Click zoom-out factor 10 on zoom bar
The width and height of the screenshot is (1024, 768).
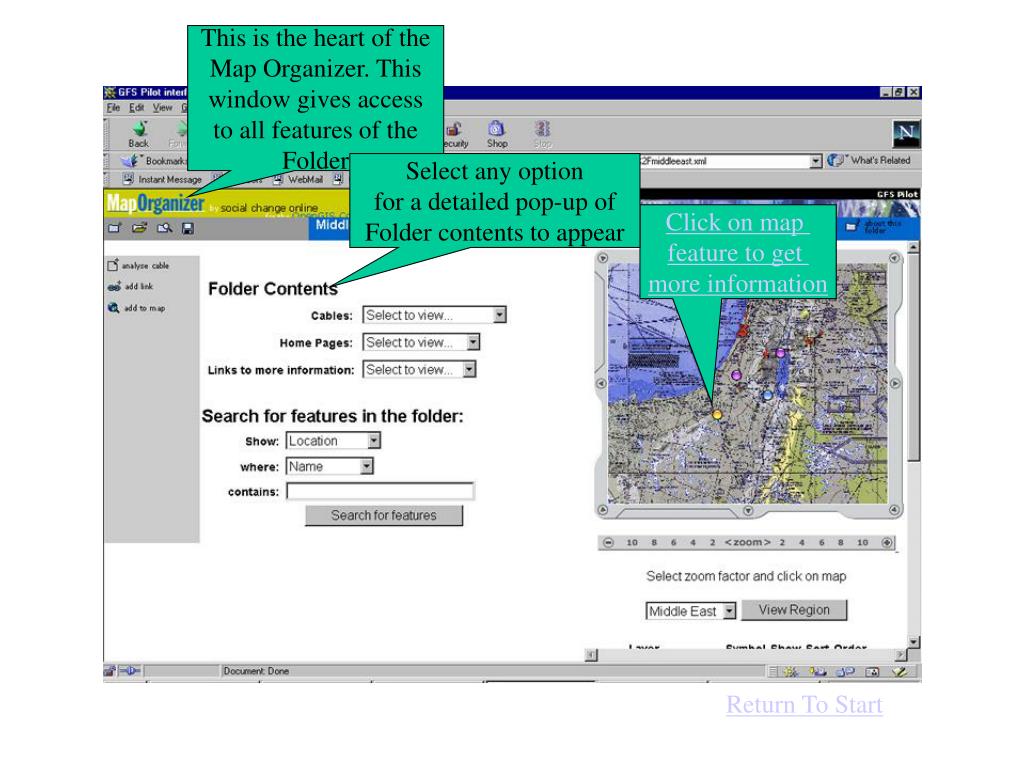pos(632,543)
